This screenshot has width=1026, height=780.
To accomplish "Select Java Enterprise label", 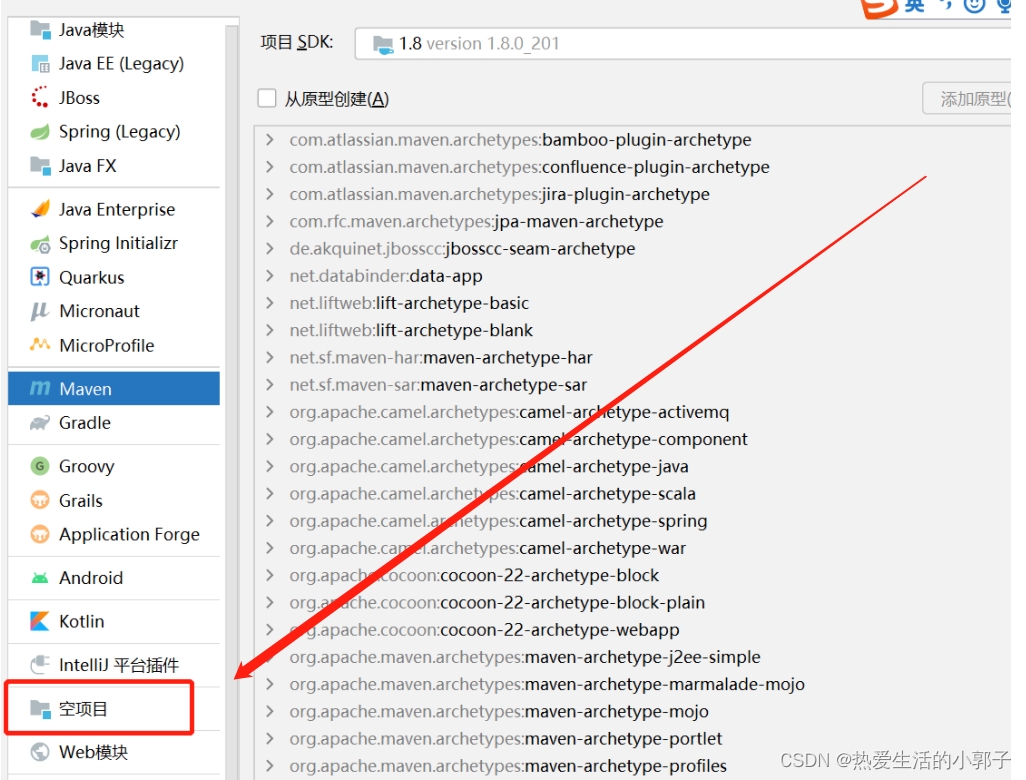I will coord(117,209).
